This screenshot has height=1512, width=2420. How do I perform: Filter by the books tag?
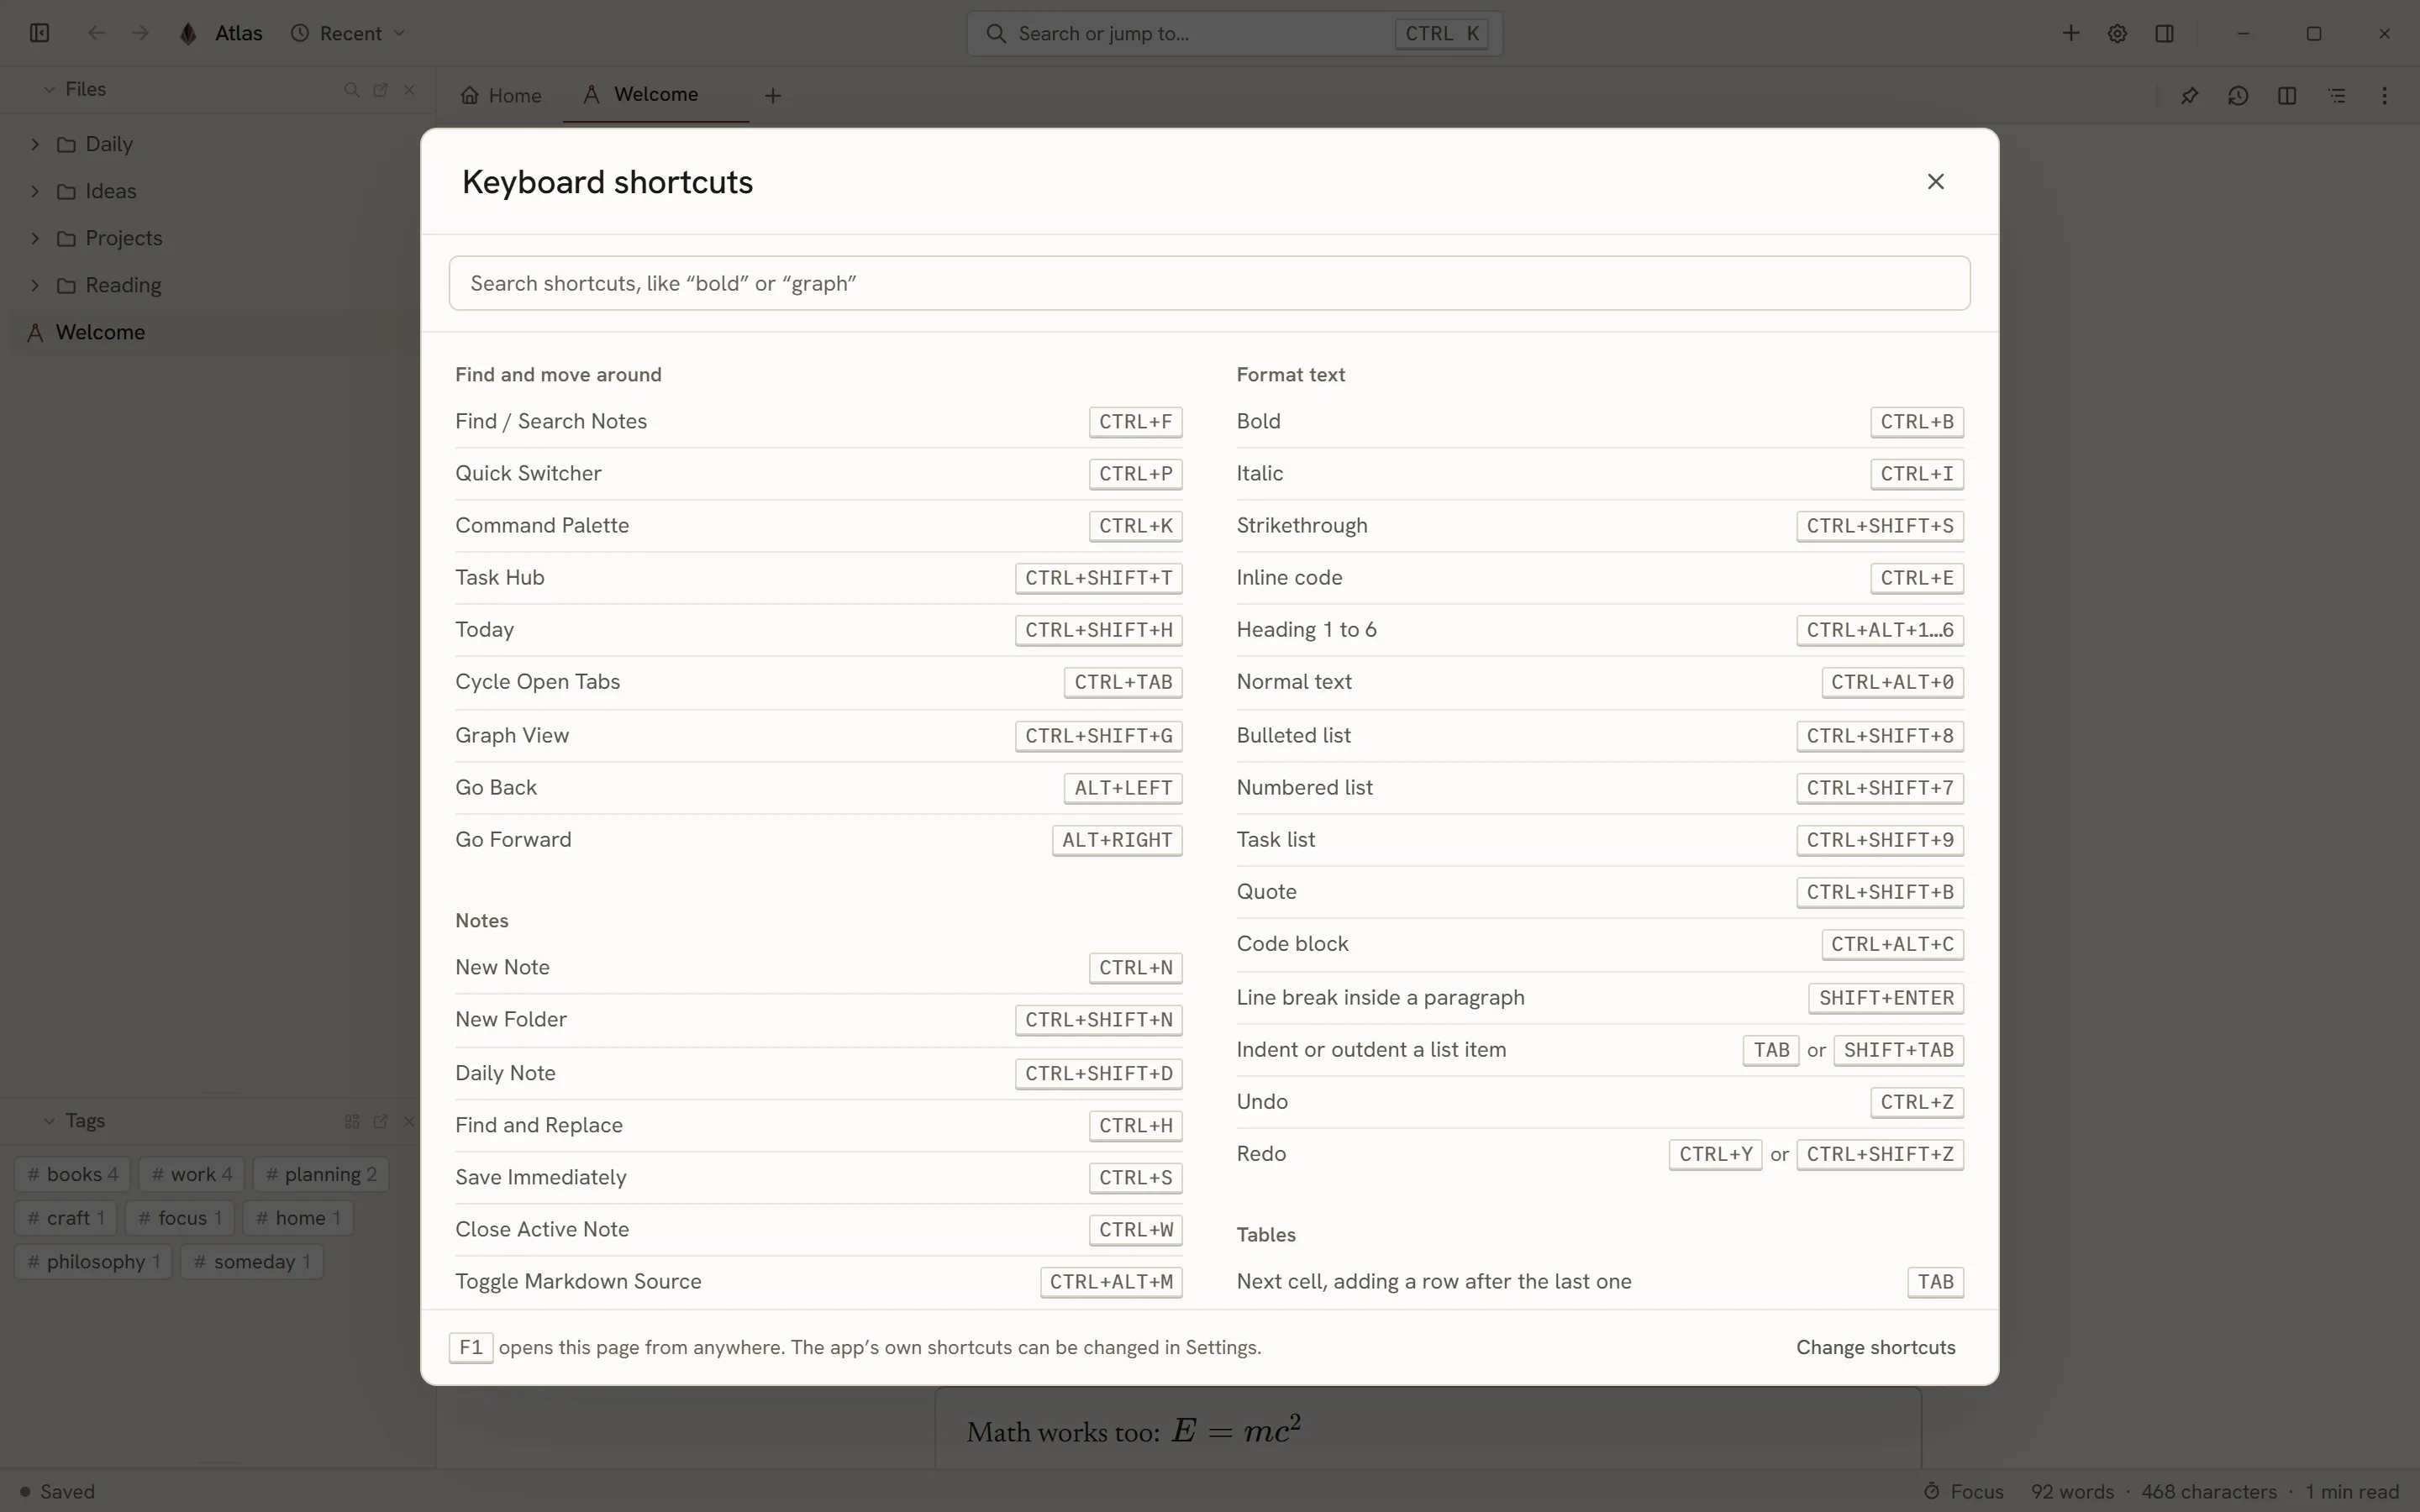(x=73, y=1174)
